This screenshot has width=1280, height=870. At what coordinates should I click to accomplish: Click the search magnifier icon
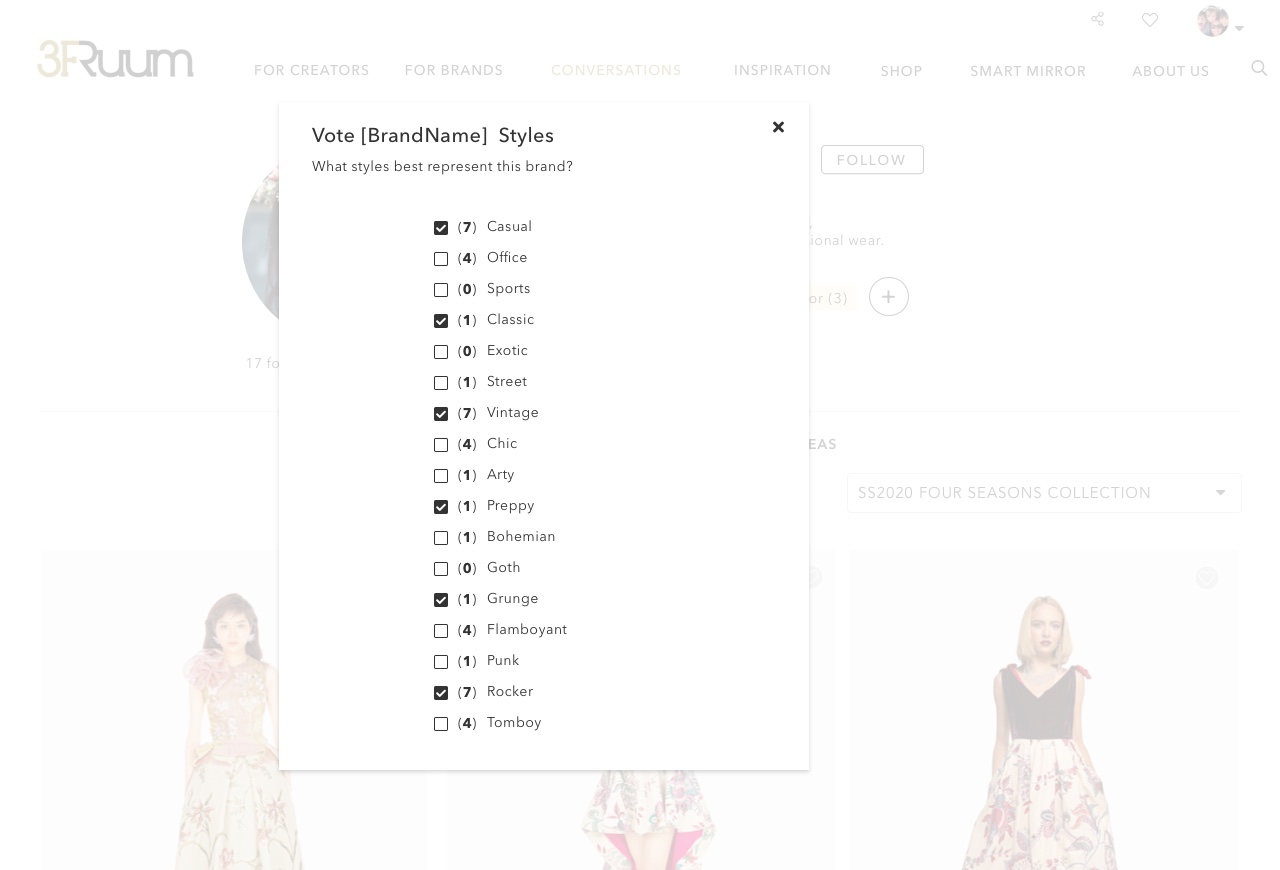1259,68
